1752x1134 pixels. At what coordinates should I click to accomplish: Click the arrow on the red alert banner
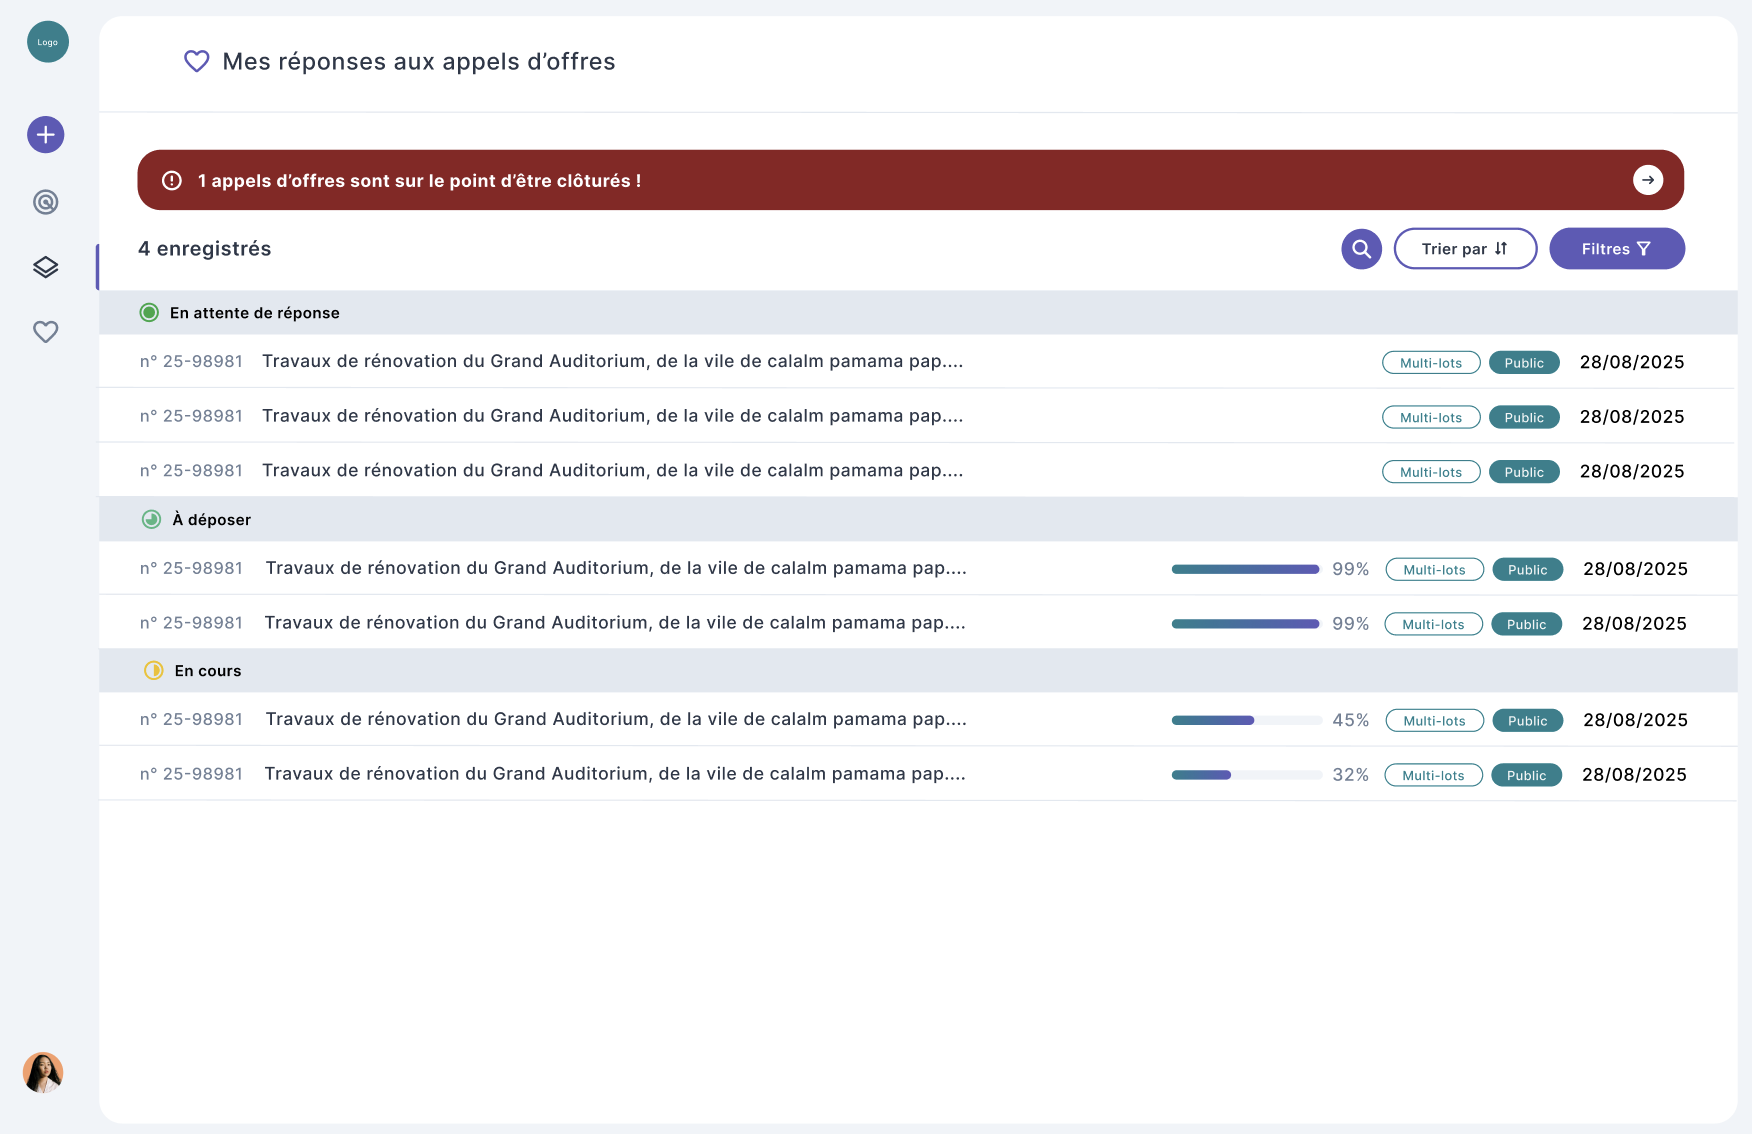coord(1647,180)
